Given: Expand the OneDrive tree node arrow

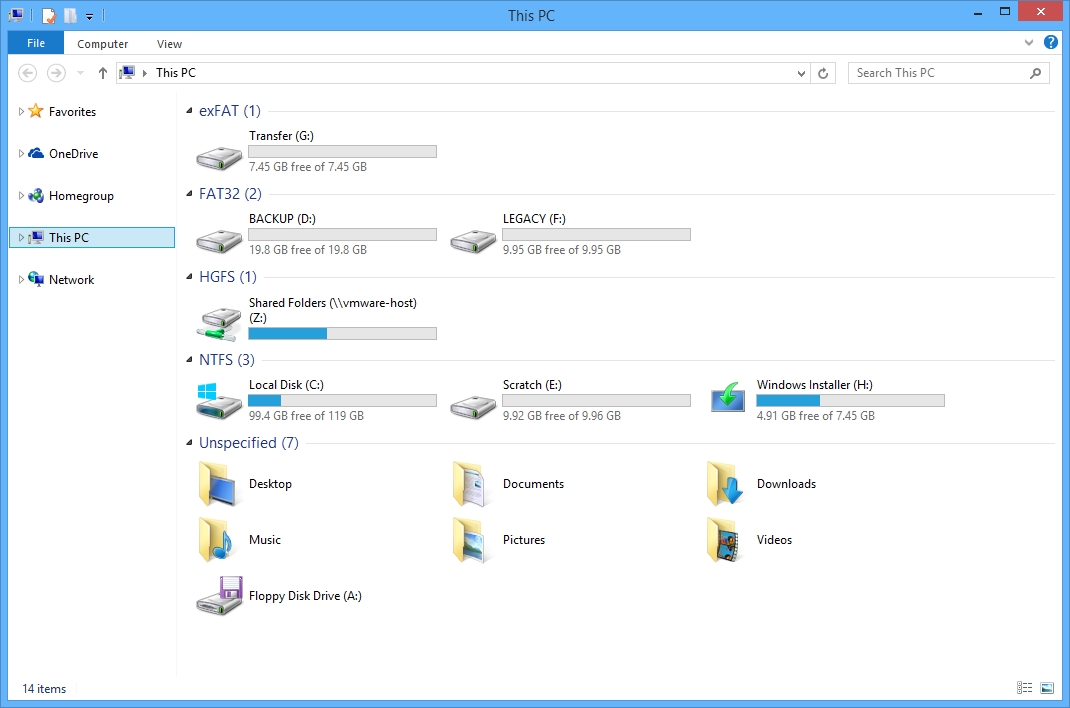Looking at the screenshot, I should pos(21,153).
